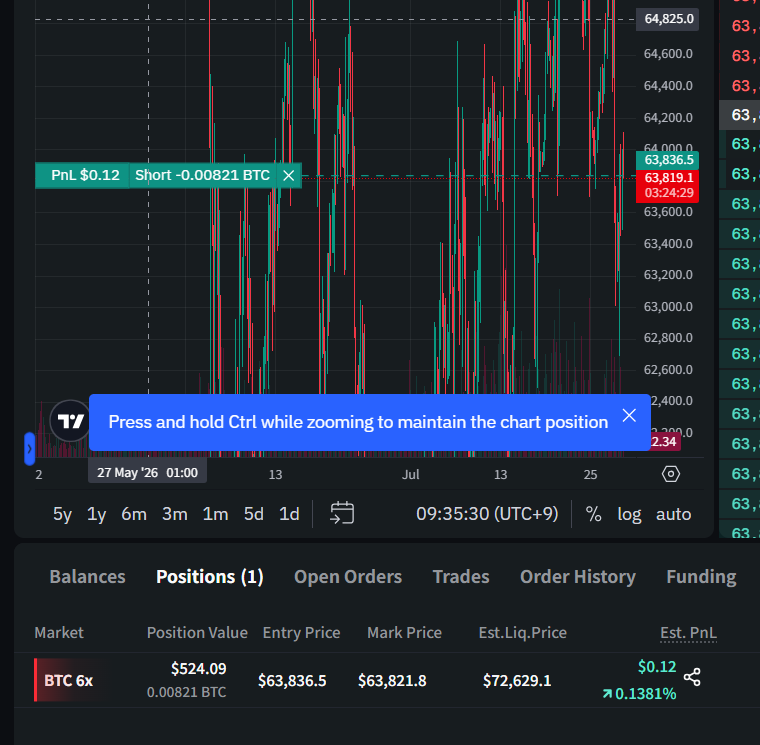The image size is (760, 745).
Task: Share the BTC position PnL
Action: pyautogui.click(x=692, y=677)
